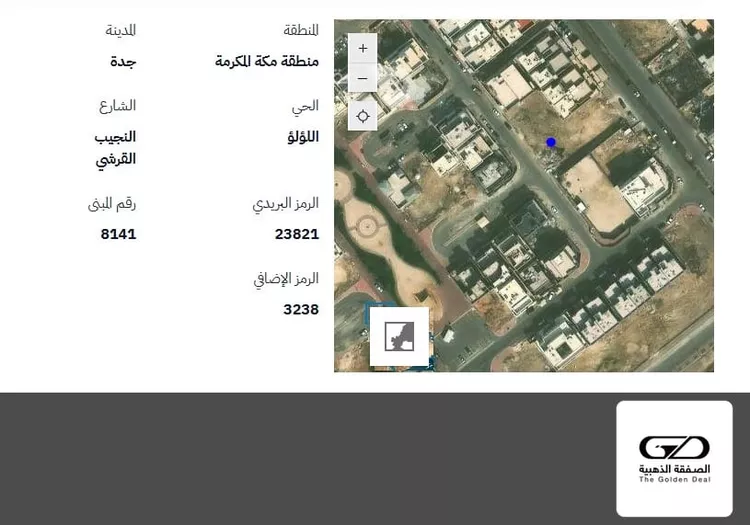Select the postal code value 23821
This screenshot has height=525, width=750.
point(297,234)
